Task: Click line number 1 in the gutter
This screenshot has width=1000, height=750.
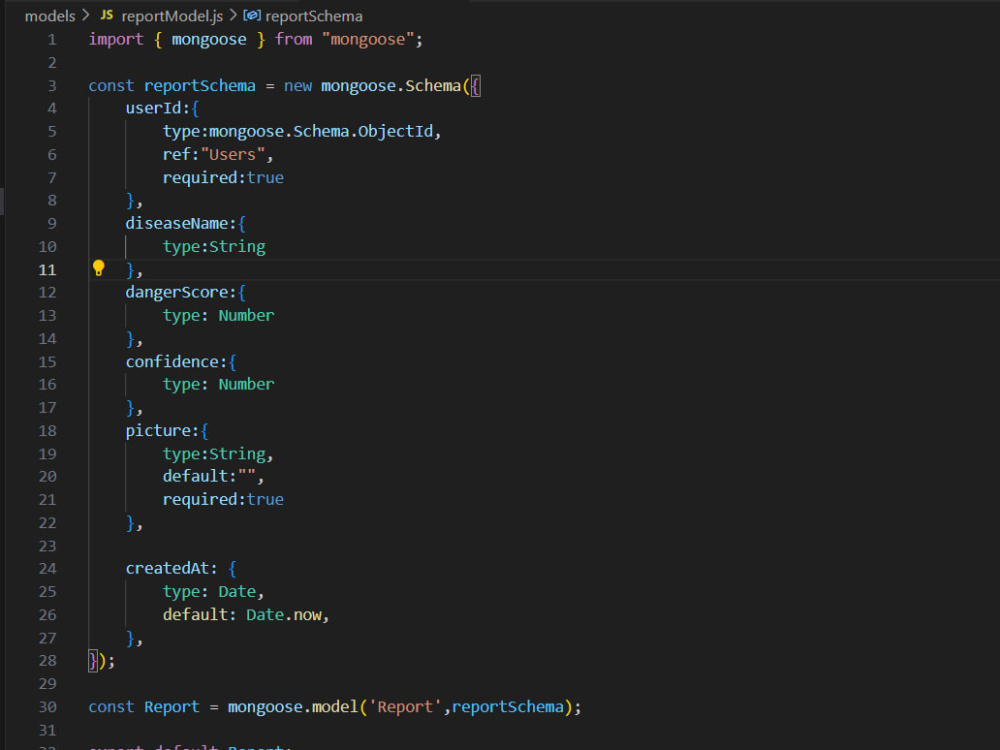Action: pos(52,40)
